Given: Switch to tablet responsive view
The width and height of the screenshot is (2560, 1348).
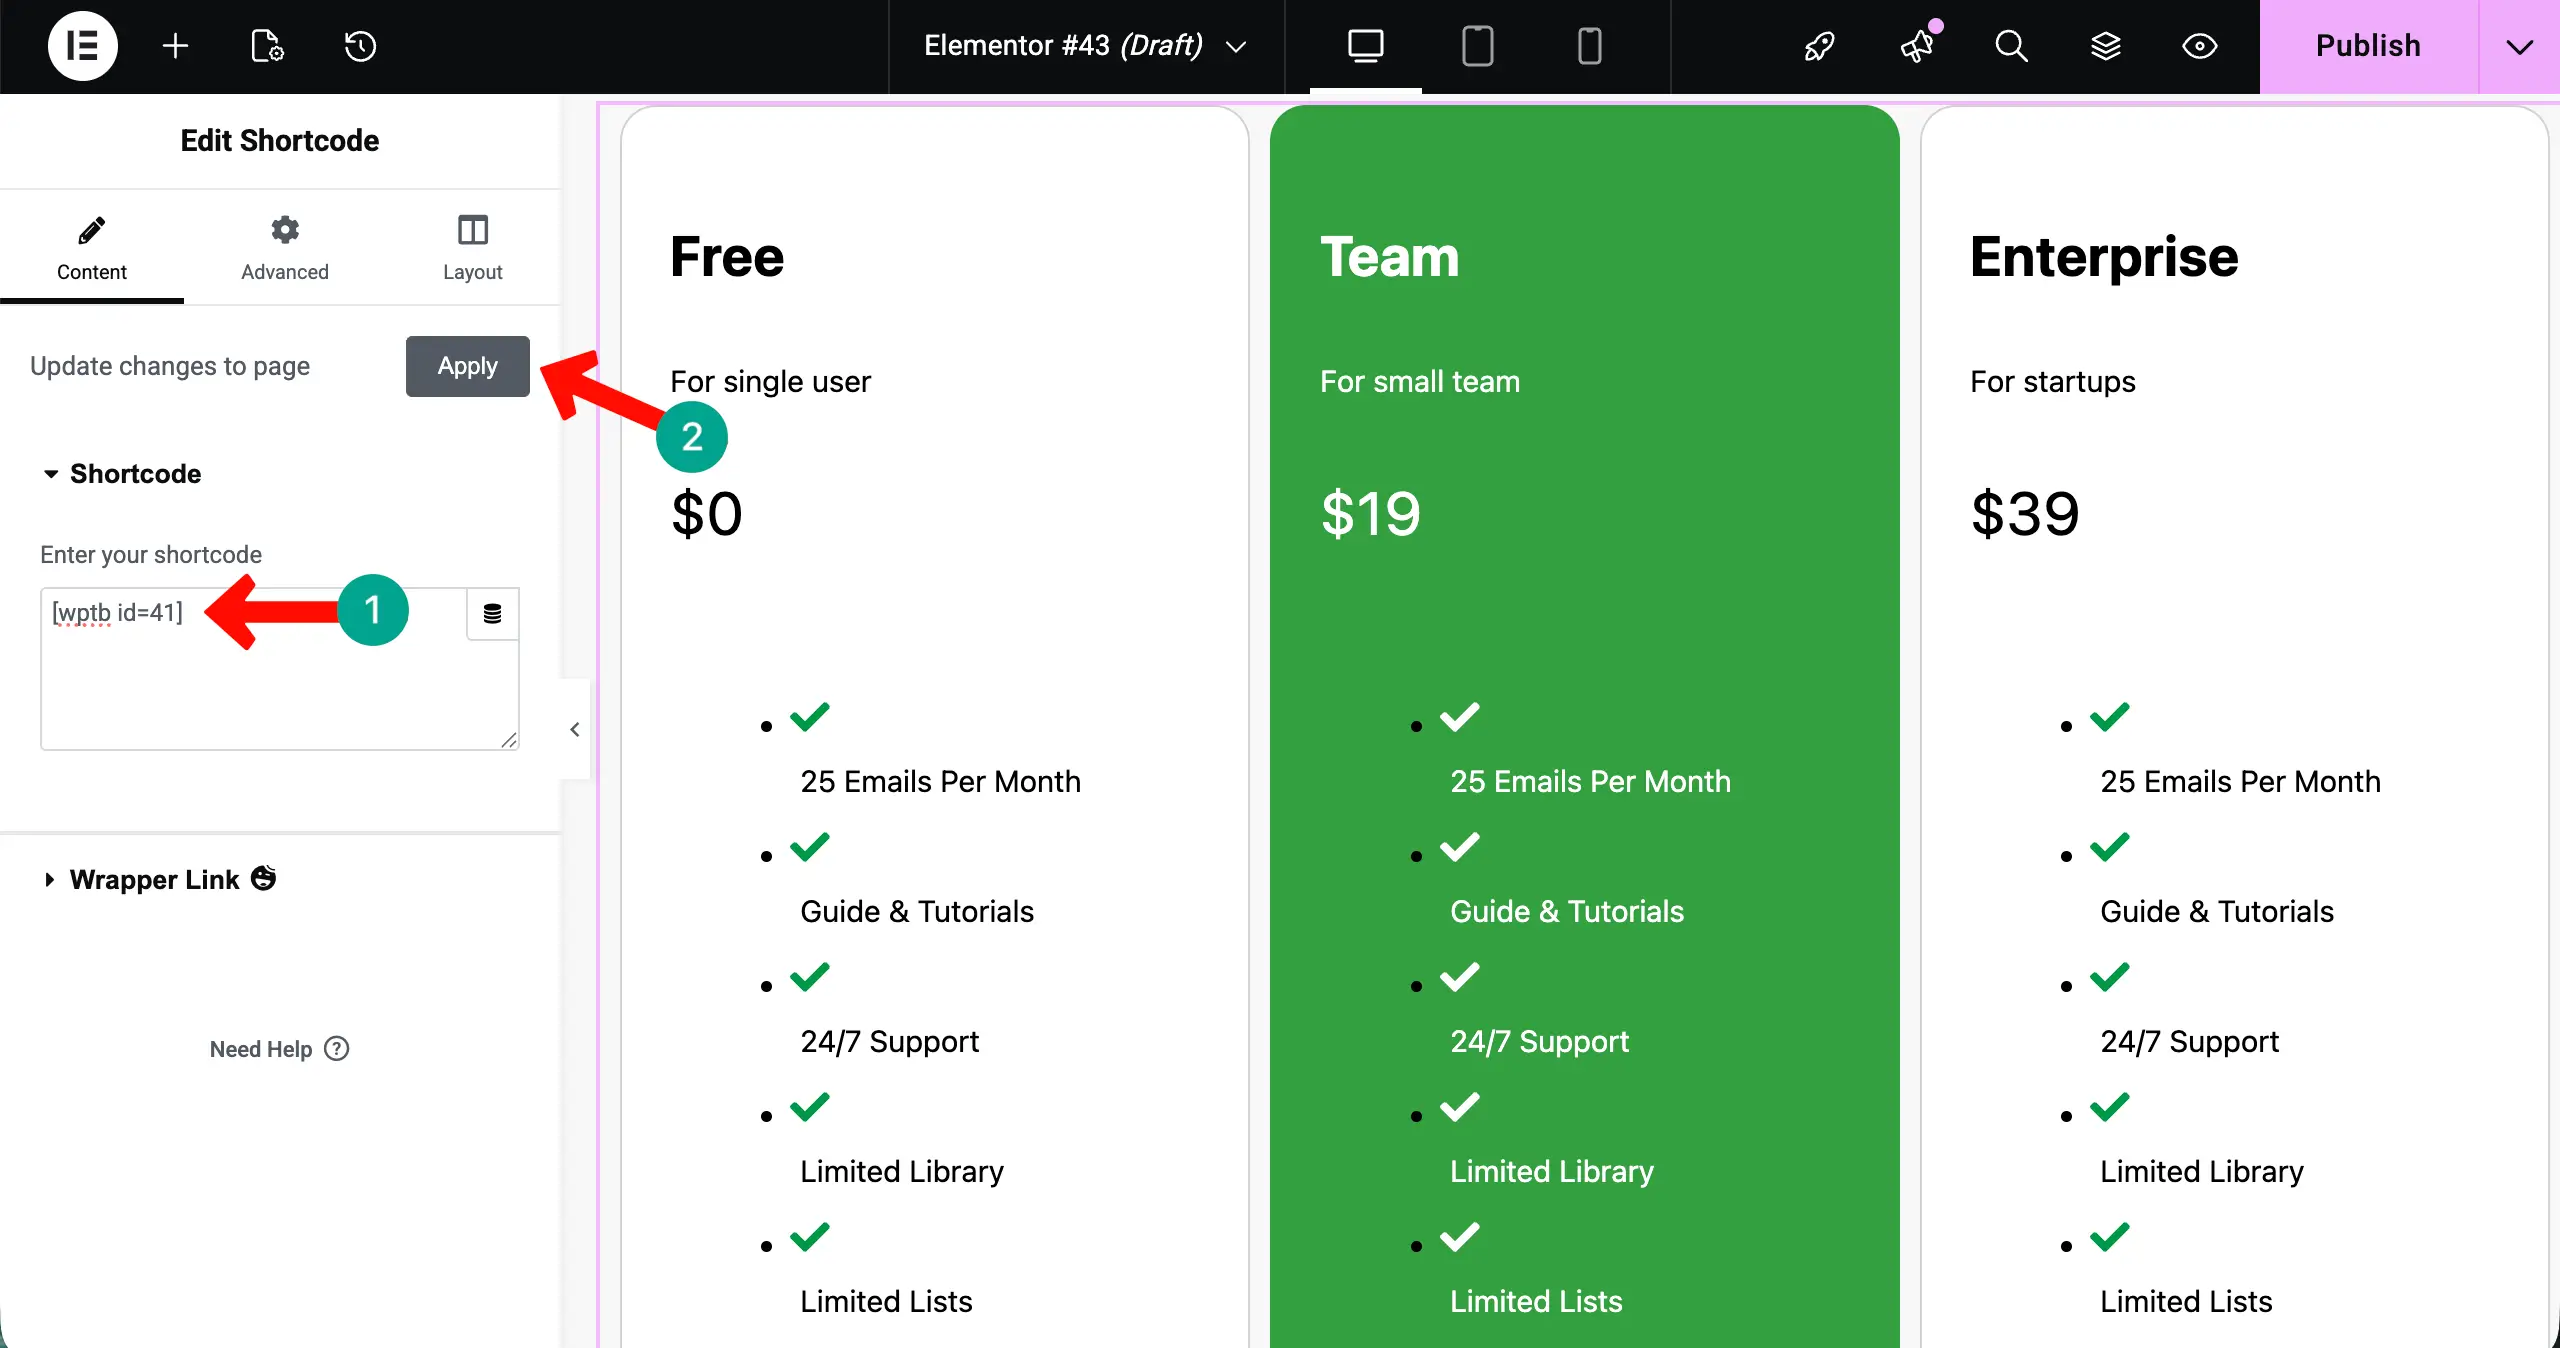Looking at the screenshot, I should tap(1477, 46).
